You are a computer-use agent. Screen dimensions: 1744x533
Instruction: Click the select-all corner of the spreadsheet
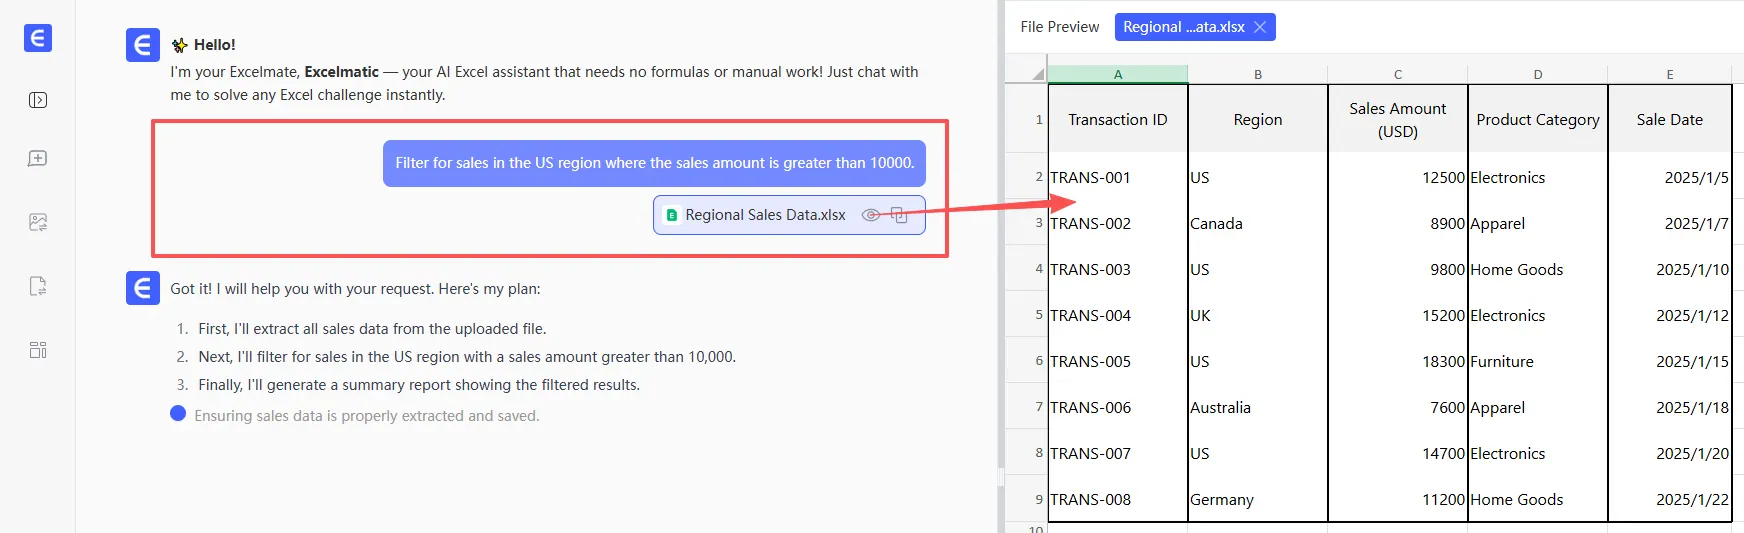[1036, 73]
